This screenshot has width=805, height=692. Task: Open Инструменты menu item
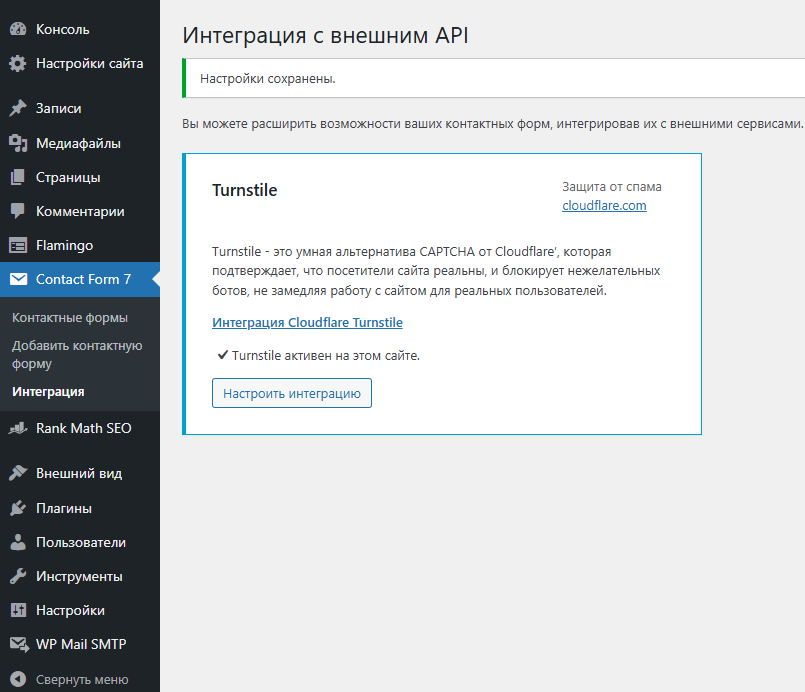point(80,576)
